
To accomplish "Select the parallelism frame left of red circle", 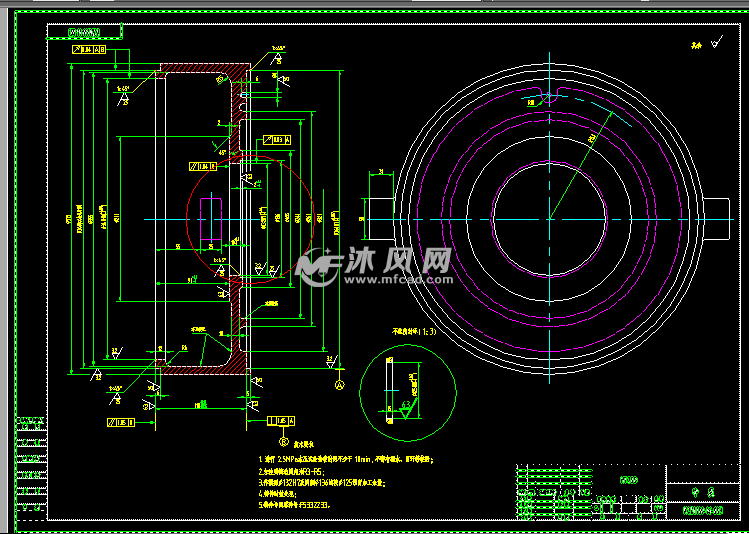I will 203,166.
